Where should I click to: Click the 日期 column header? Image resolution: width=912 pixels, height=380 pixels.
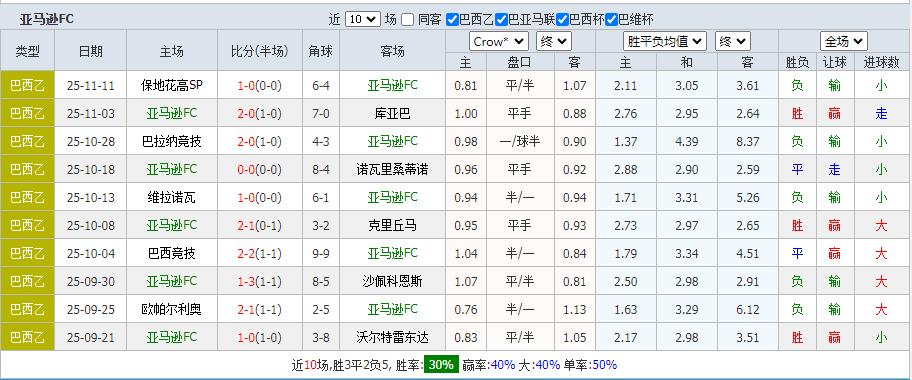pyautogui.click(x=91, y=51)
